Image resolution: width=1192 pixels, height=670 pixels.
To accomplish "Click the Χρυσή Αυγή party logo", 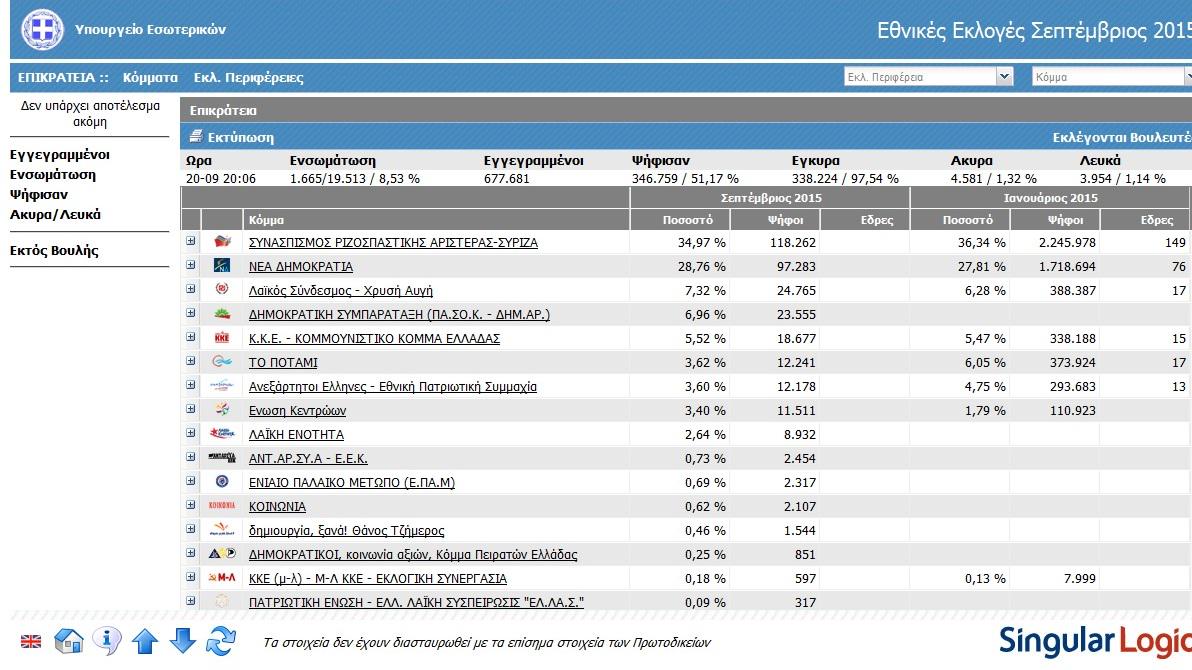I will tap(222, 289).
